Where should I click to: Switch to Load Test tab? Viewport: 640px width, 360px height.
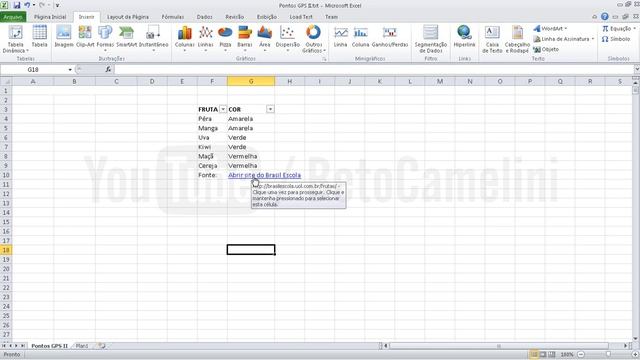coord(301,17)
